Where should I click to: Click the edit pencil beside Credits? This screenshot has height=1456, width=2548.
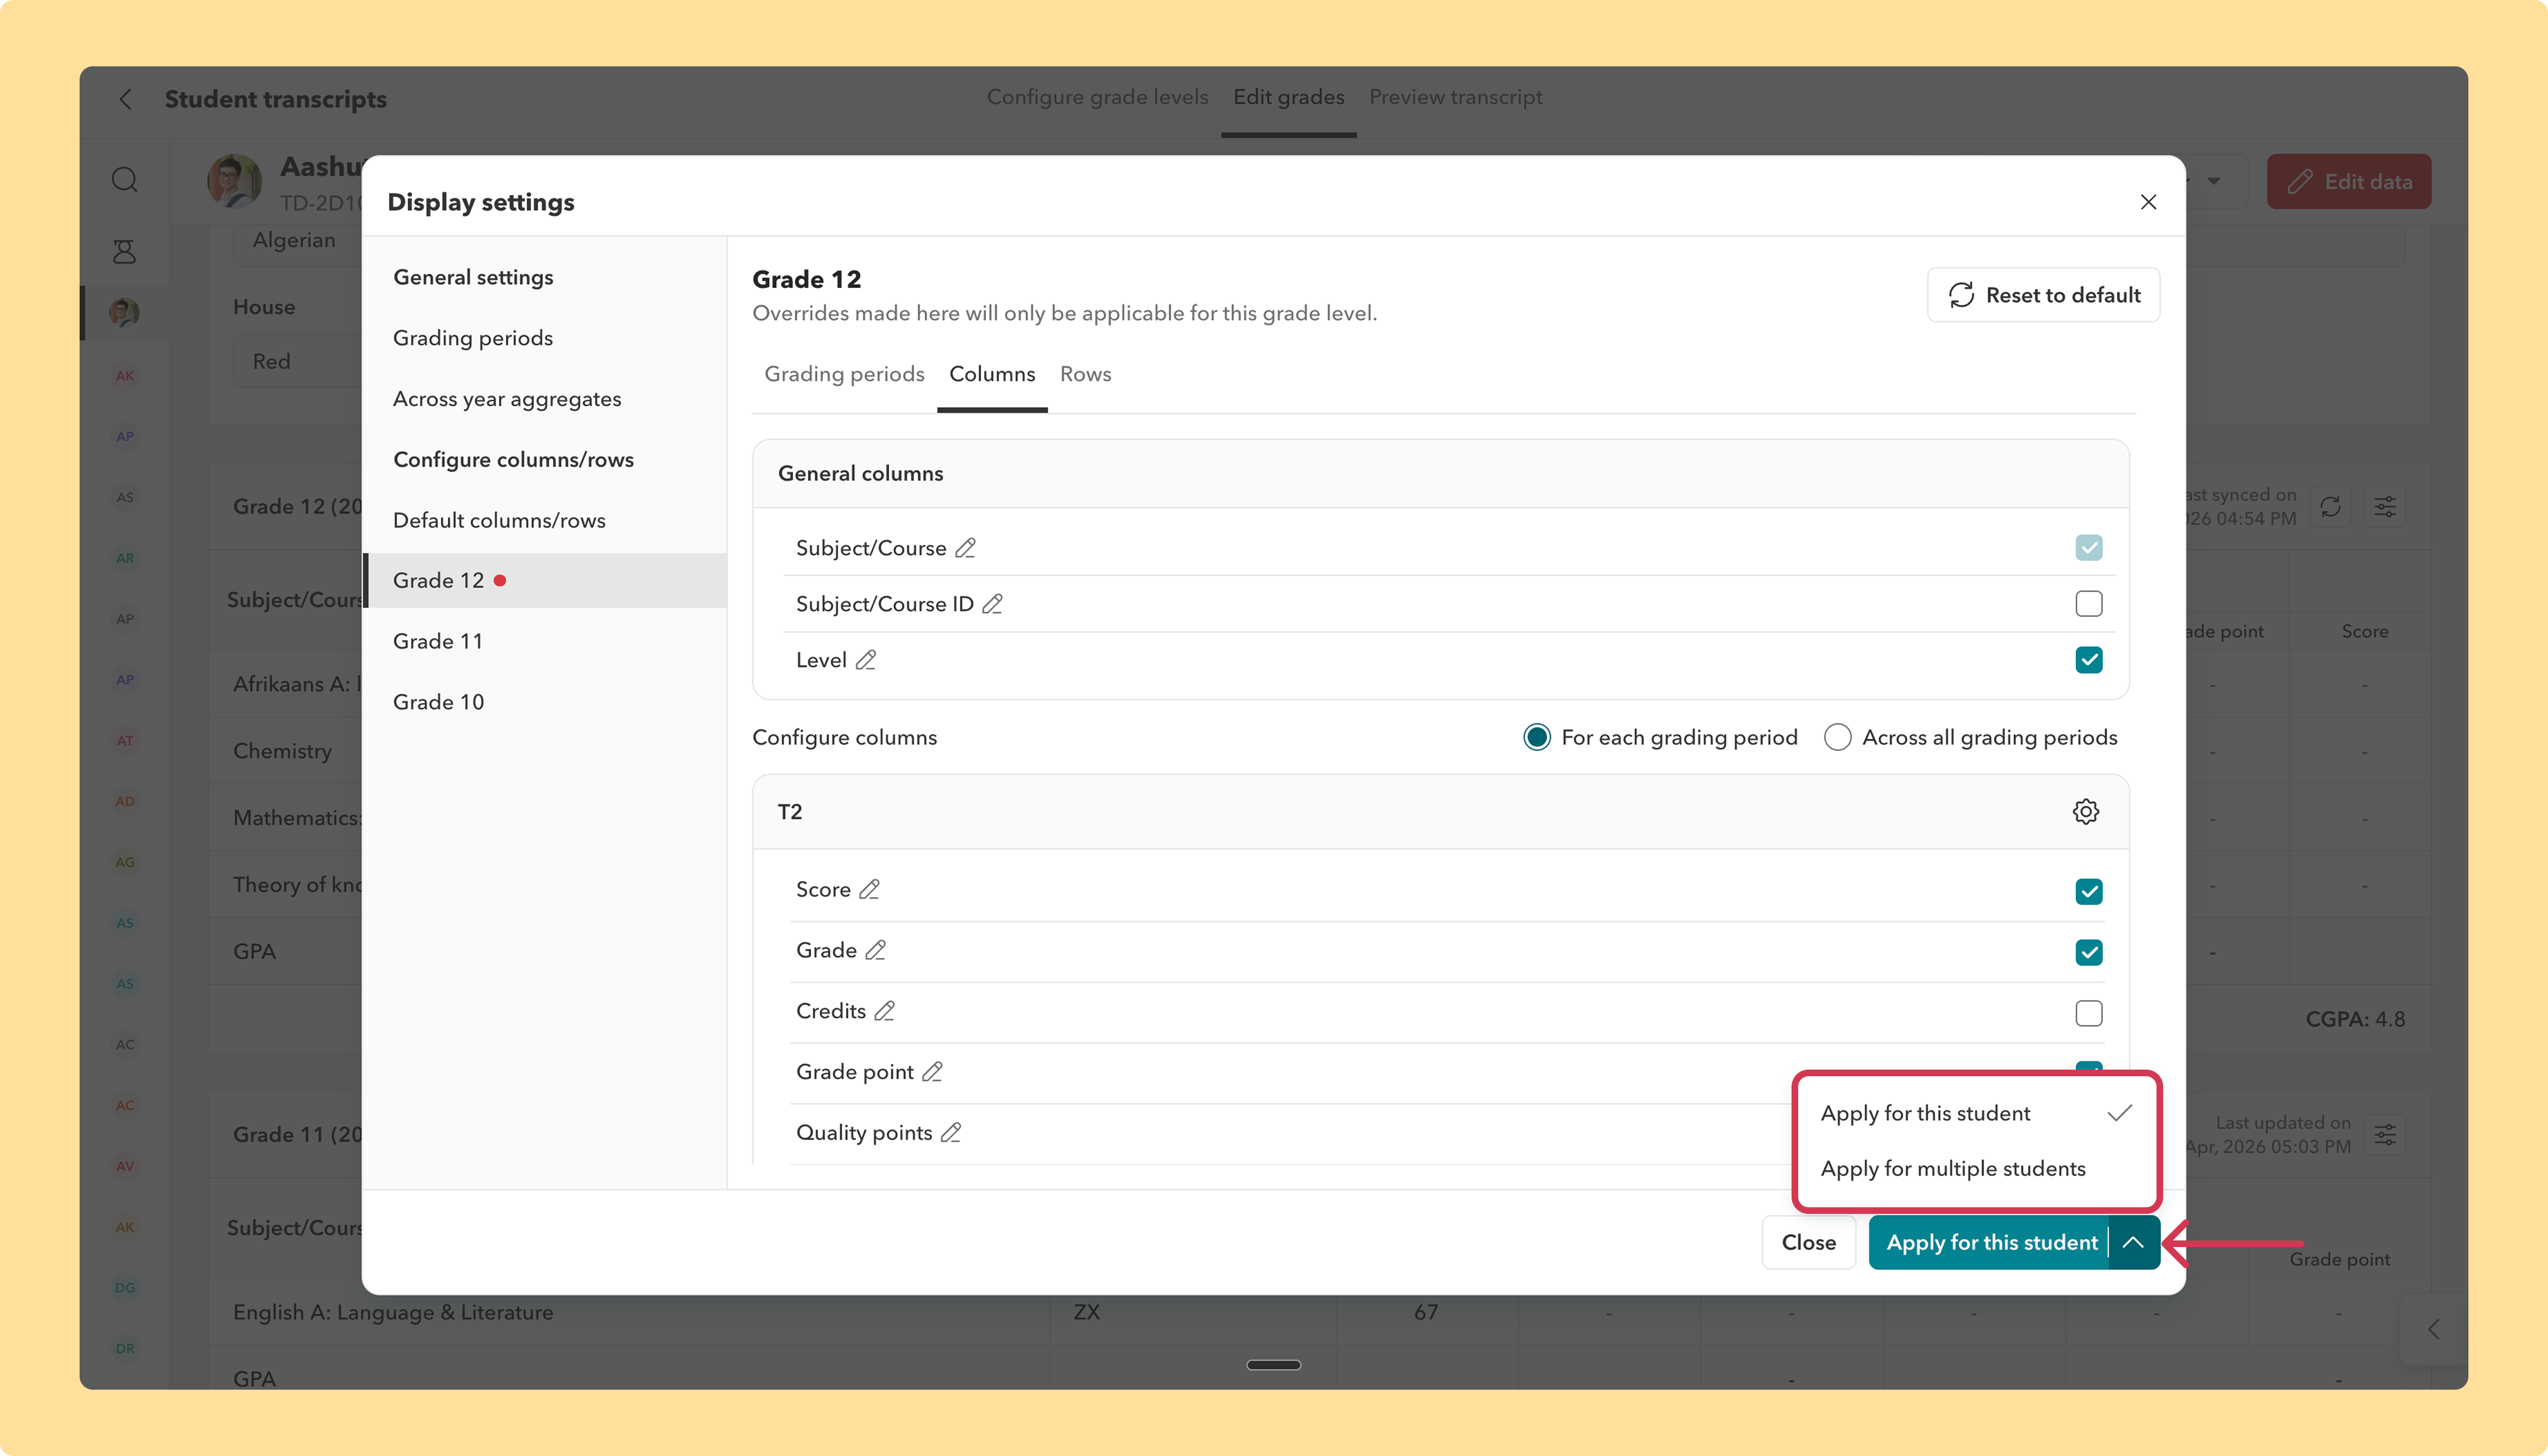tap(885, 1011)
